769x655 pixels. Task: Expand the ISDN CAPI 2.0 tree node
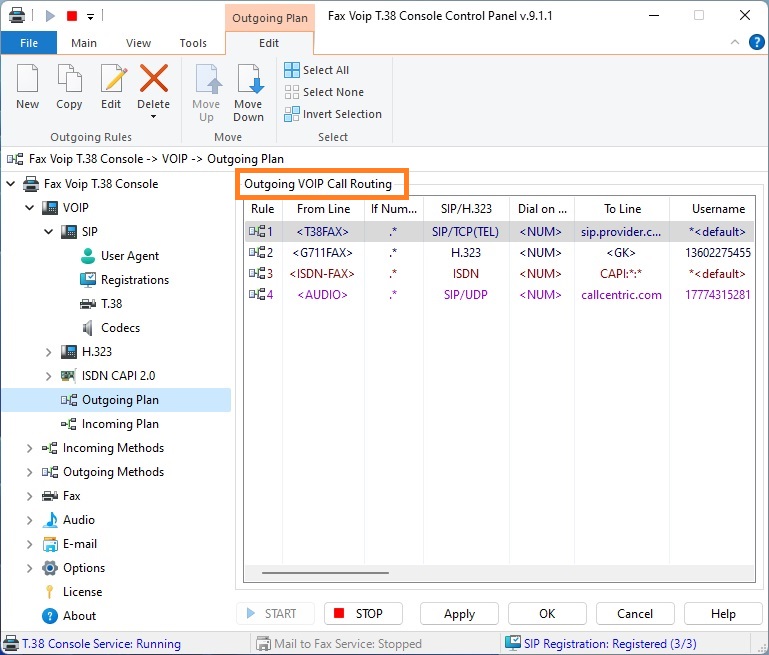[x=49, y=376]
